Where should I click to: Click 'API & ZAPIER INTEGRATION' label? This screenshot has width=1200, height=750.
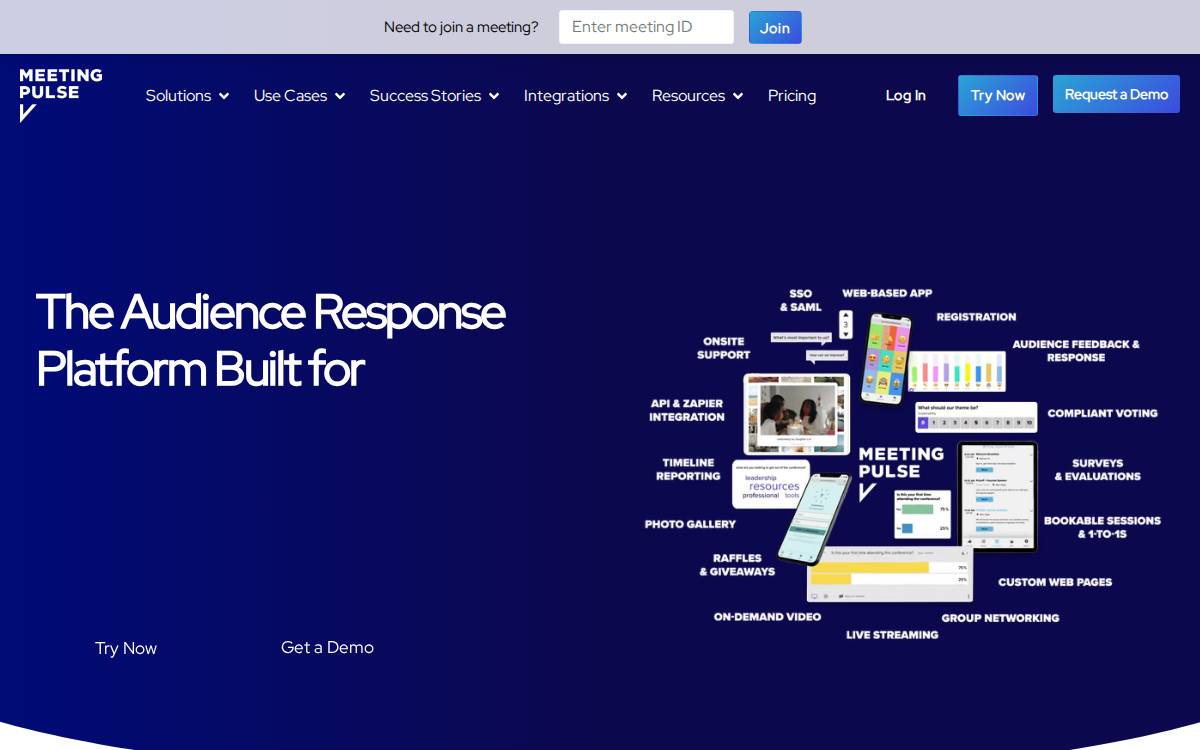[x=687, y=411]
